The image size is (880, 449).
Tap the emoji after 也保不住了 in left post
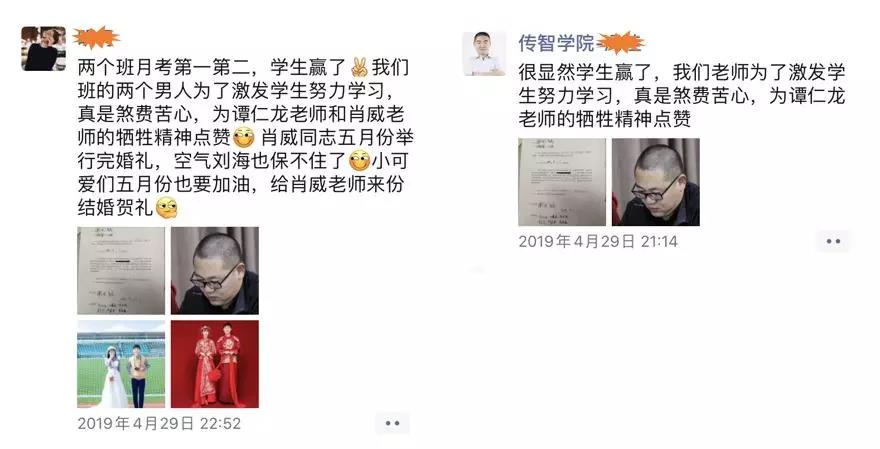(360, 161)
